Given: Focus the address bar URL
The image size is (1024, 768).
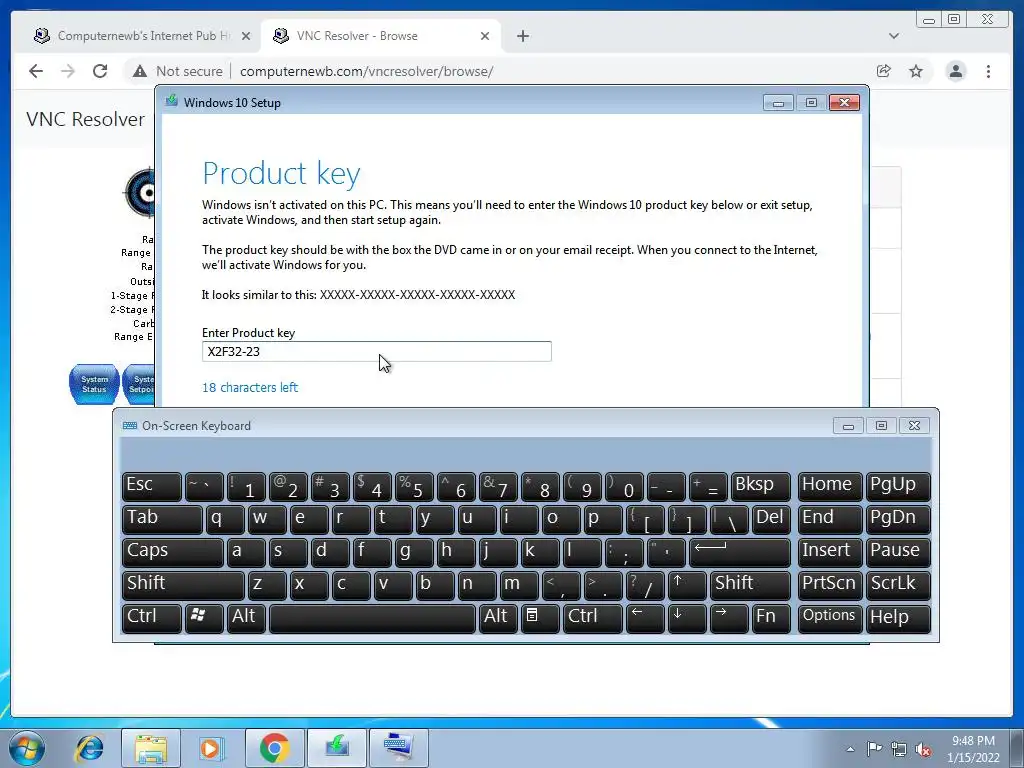Looking at the screenshot, I should pyautogui.click(x=366, y=71).
